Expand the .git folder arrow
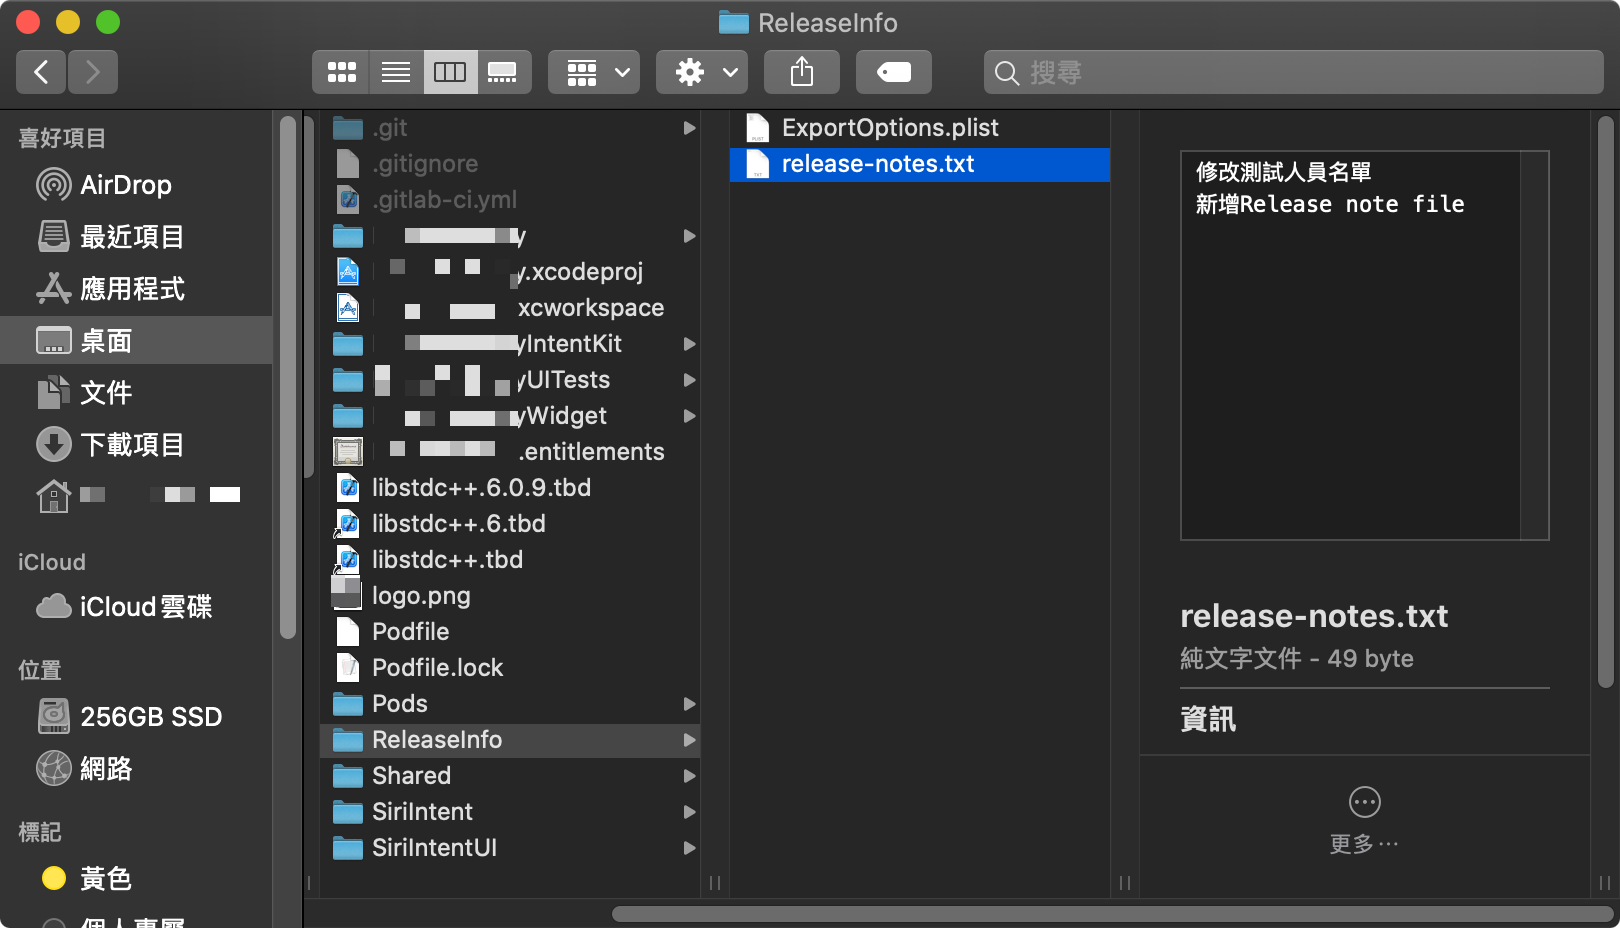 [x=689, y=128]
